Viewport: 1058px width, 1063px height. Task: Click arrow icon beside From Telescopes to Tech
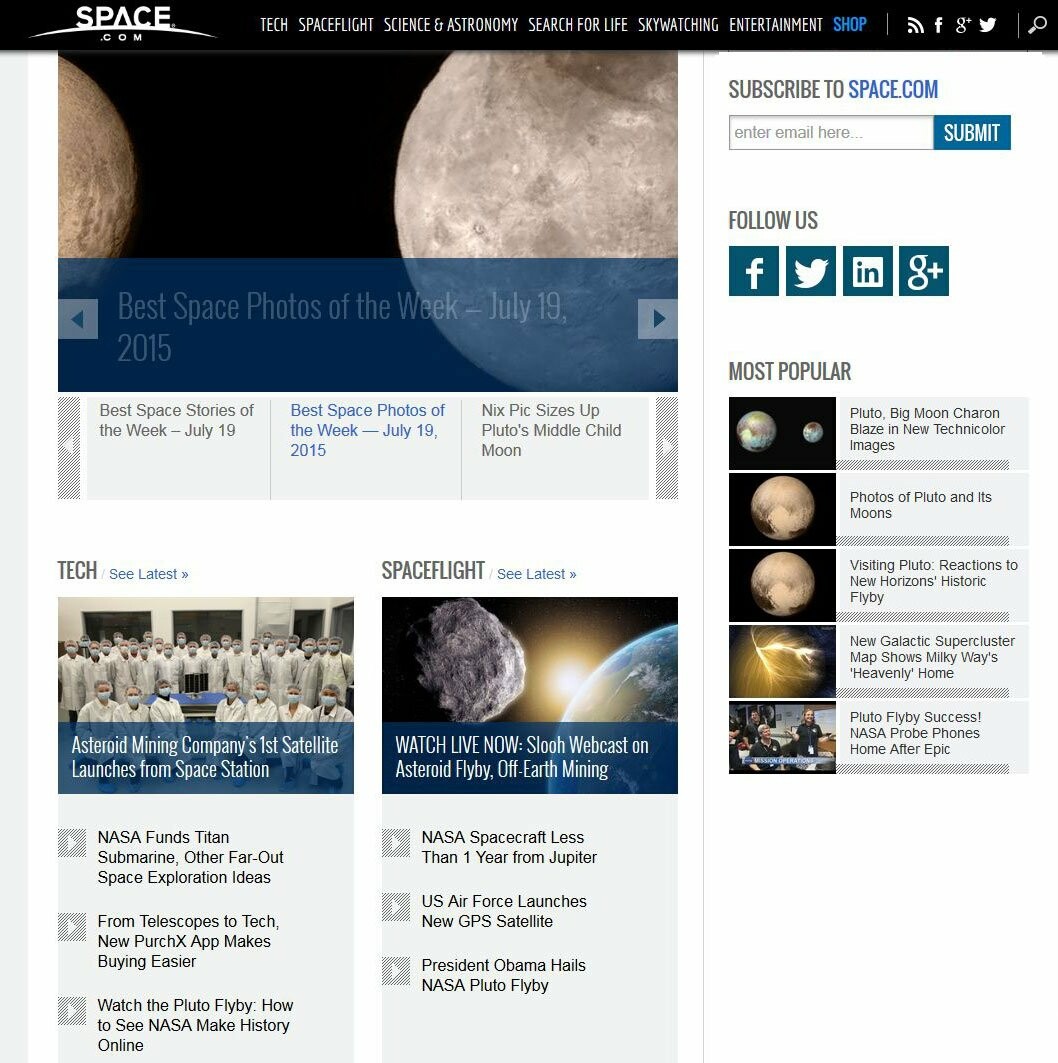tap(72, 927)
